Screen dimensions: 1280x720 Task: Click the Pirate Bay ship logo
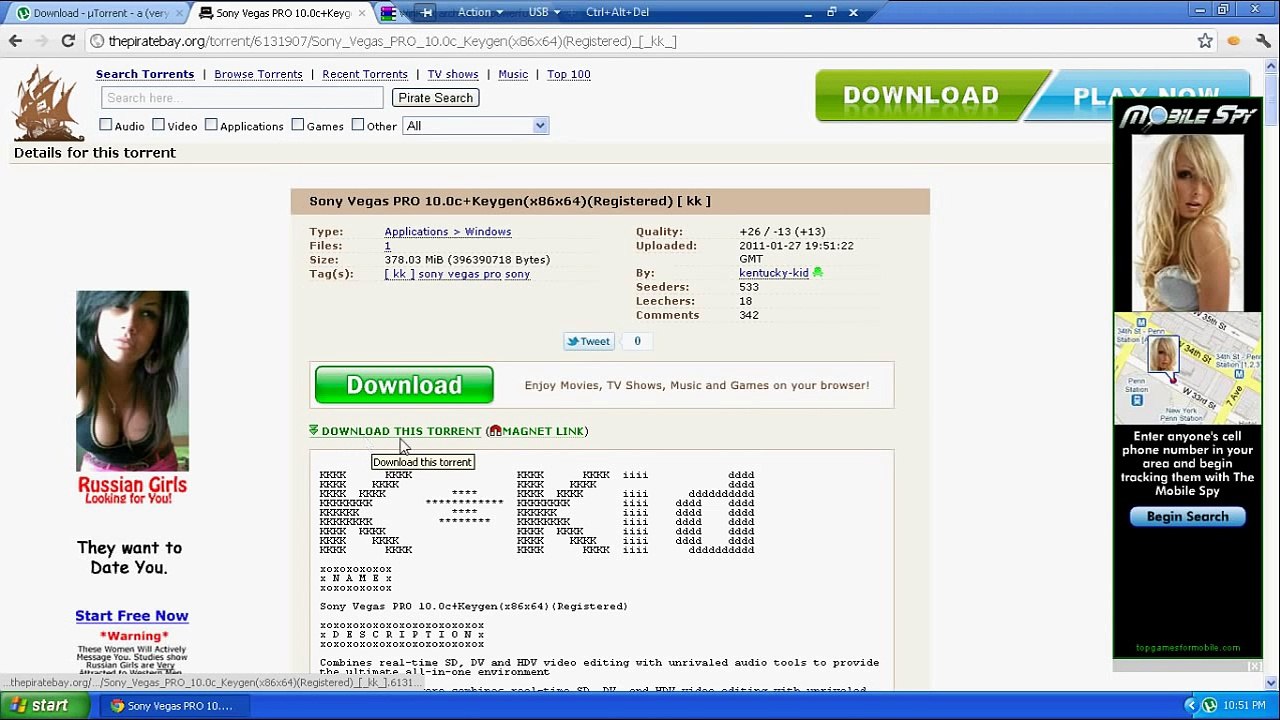coord(48,102)
